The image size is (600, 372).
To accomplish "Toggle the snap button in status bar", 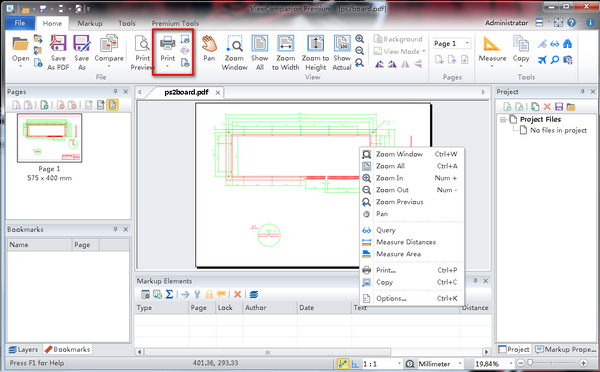I will tap(342, 363).
